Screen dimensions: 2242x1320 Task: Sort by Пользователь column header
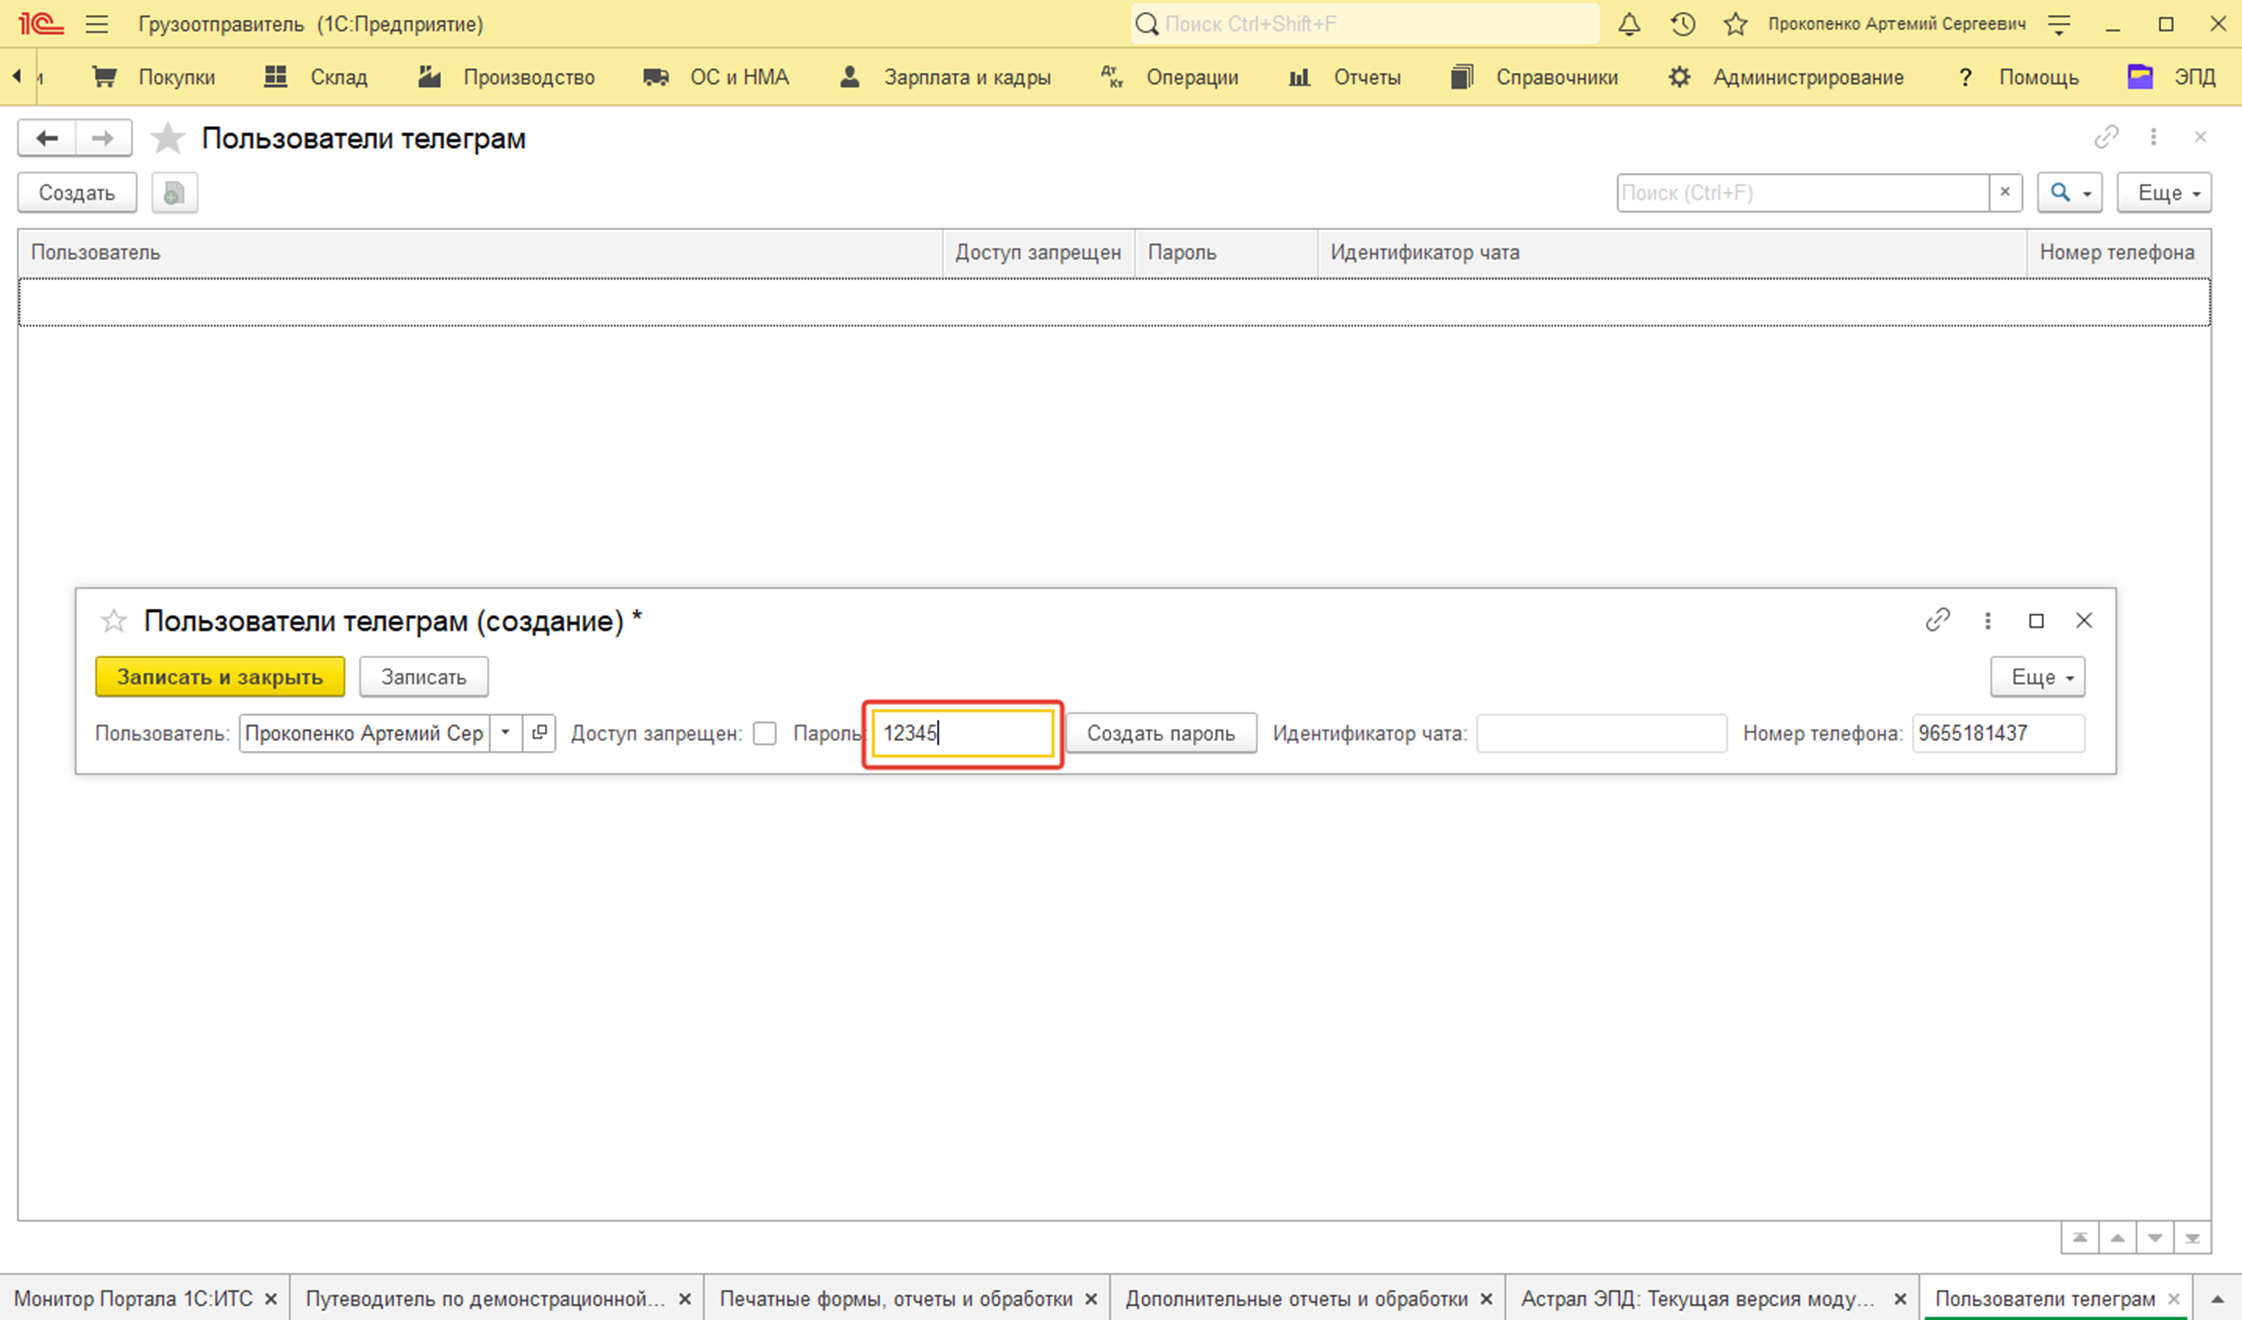pyautogui.click(x=480, y=252)
